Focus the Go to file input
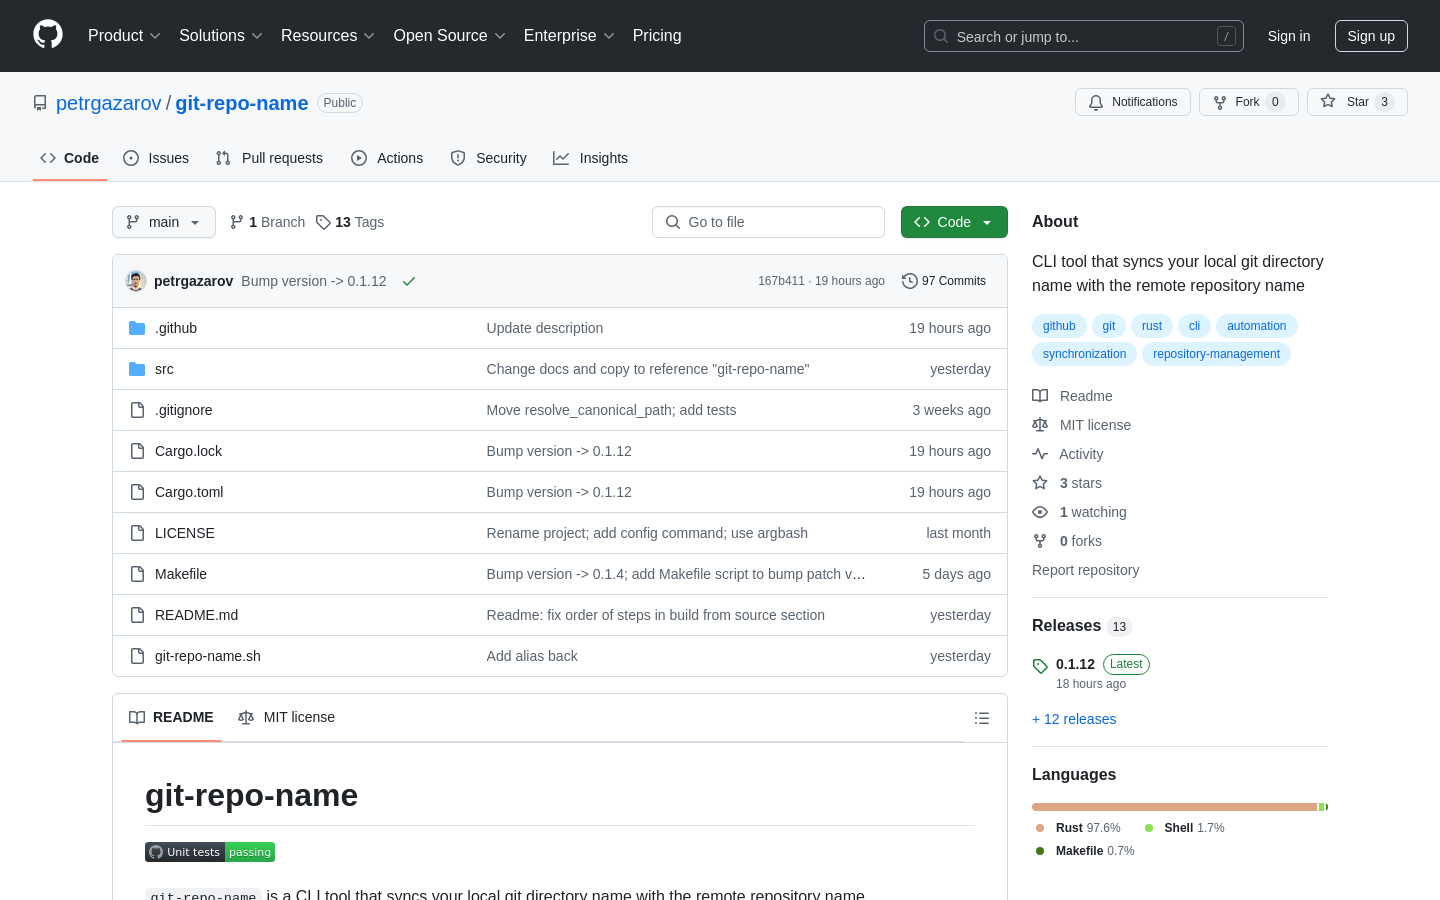Image resolution: width=1440 pixels, height=900 pixels. pos(768,222)
